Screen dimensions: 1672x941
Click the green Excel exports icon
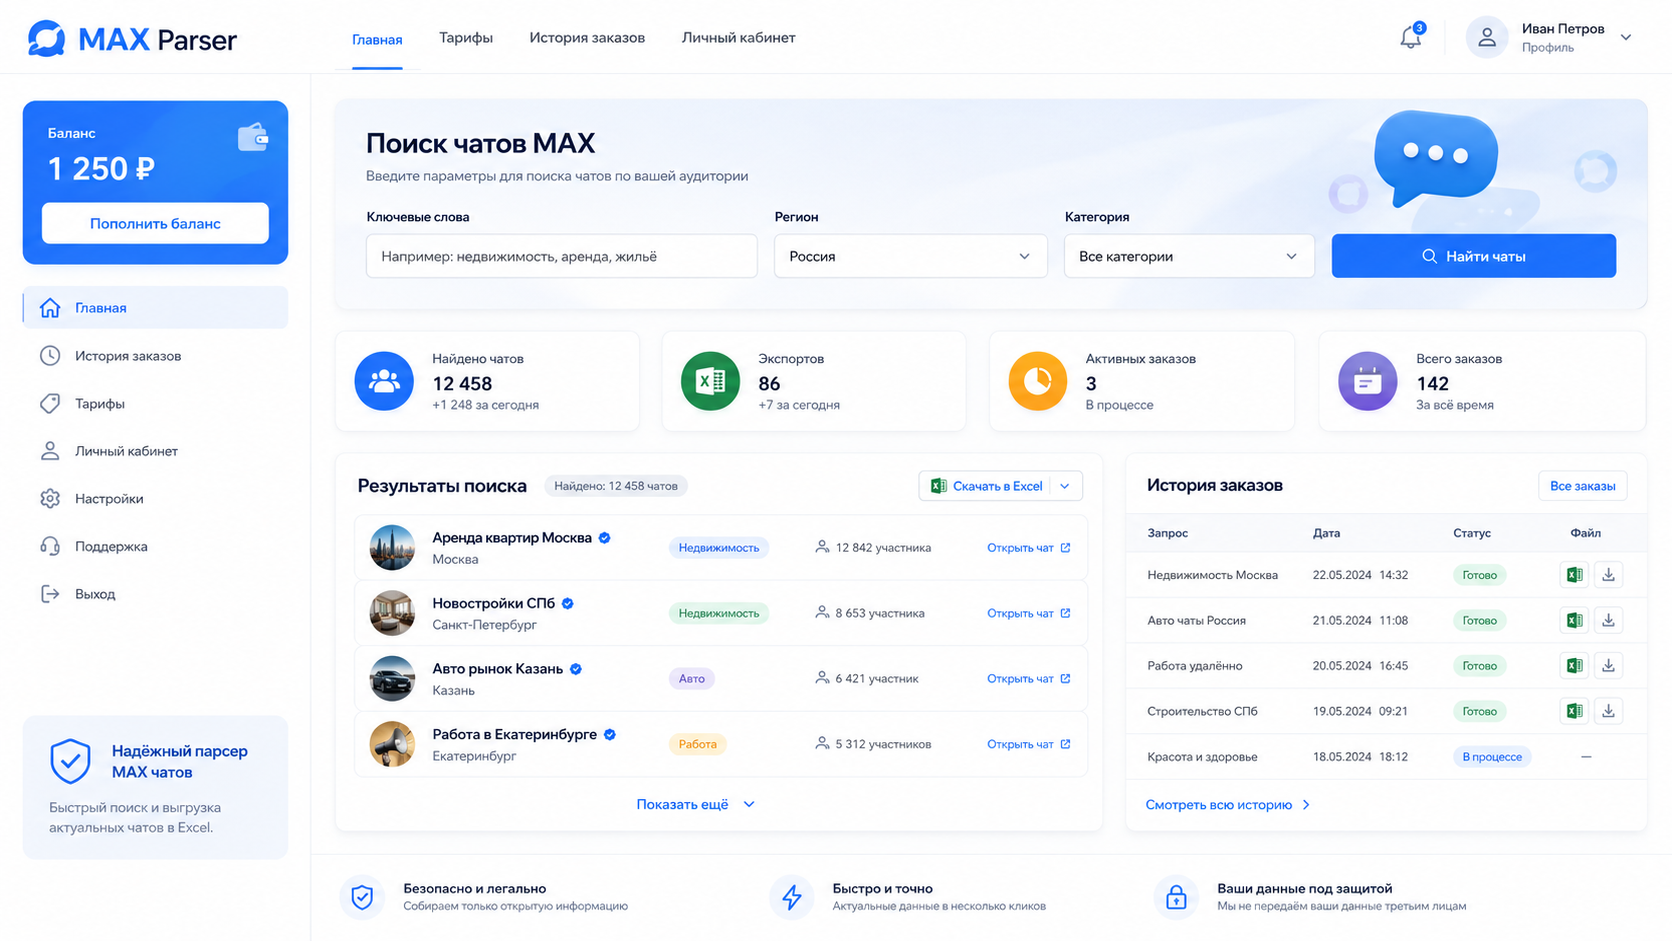tap(710, 381)
